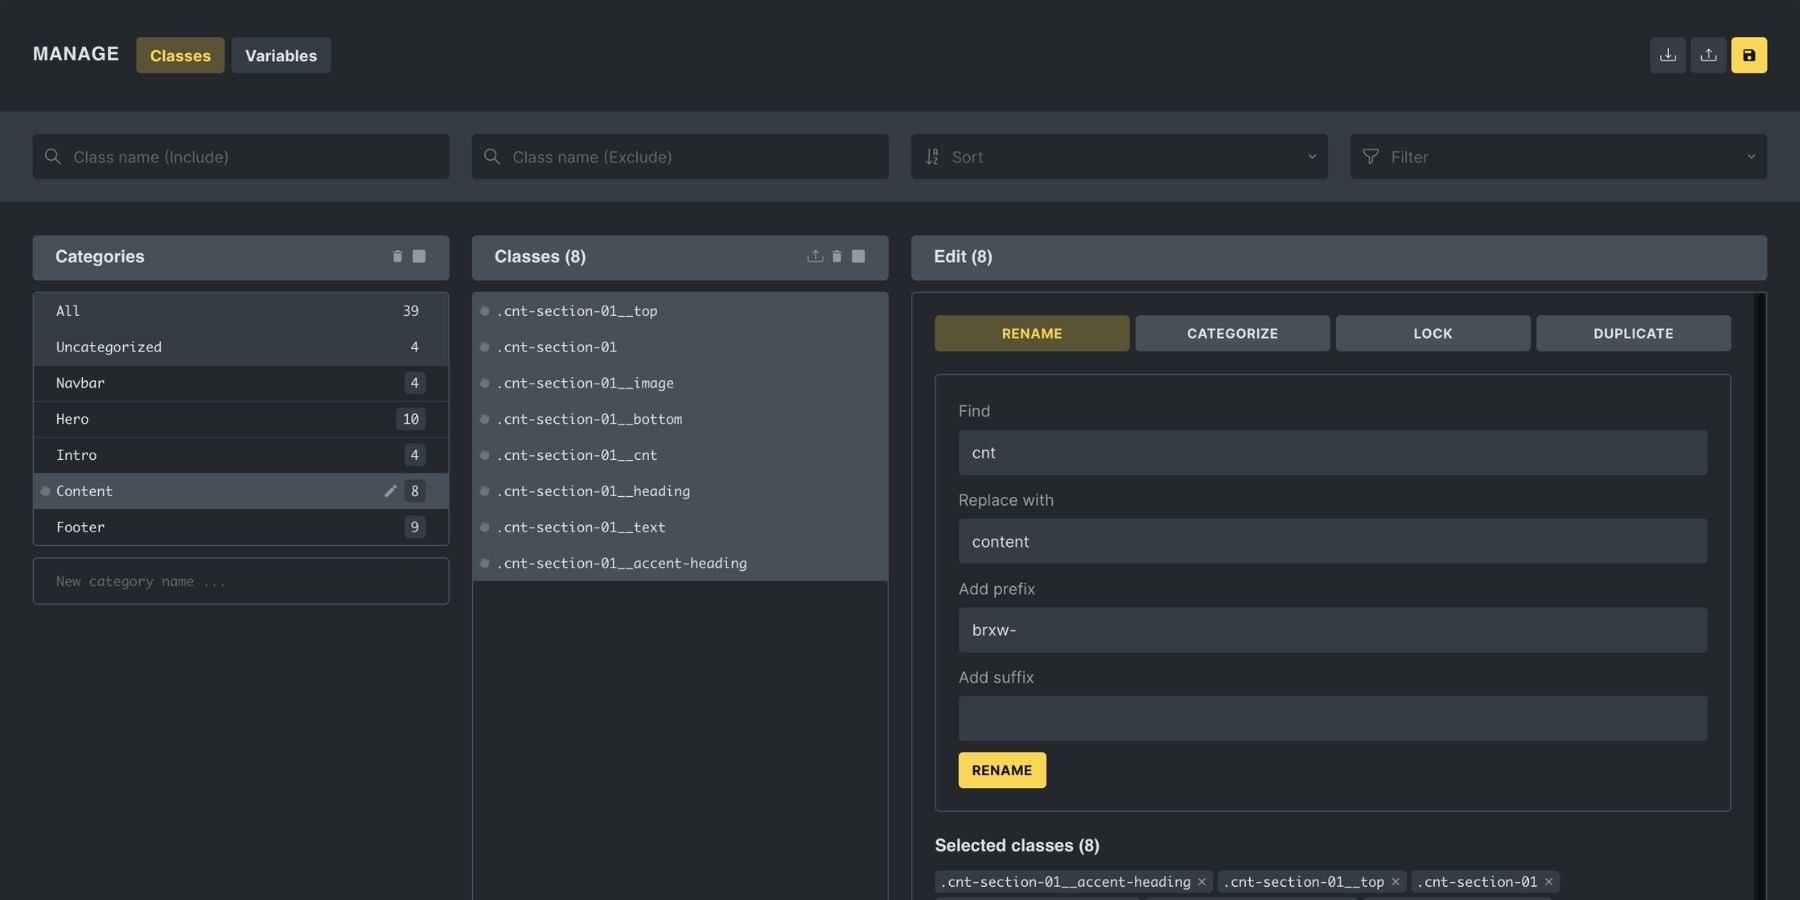Click the yellow save icon button

pos(1749,55)
